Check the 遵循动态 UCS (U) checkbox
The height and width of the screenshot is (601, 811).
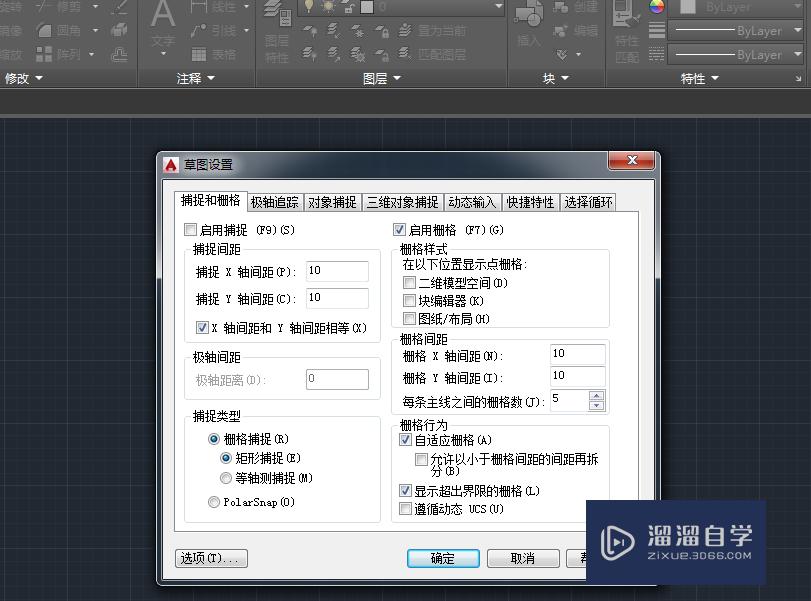pos(406,508)
